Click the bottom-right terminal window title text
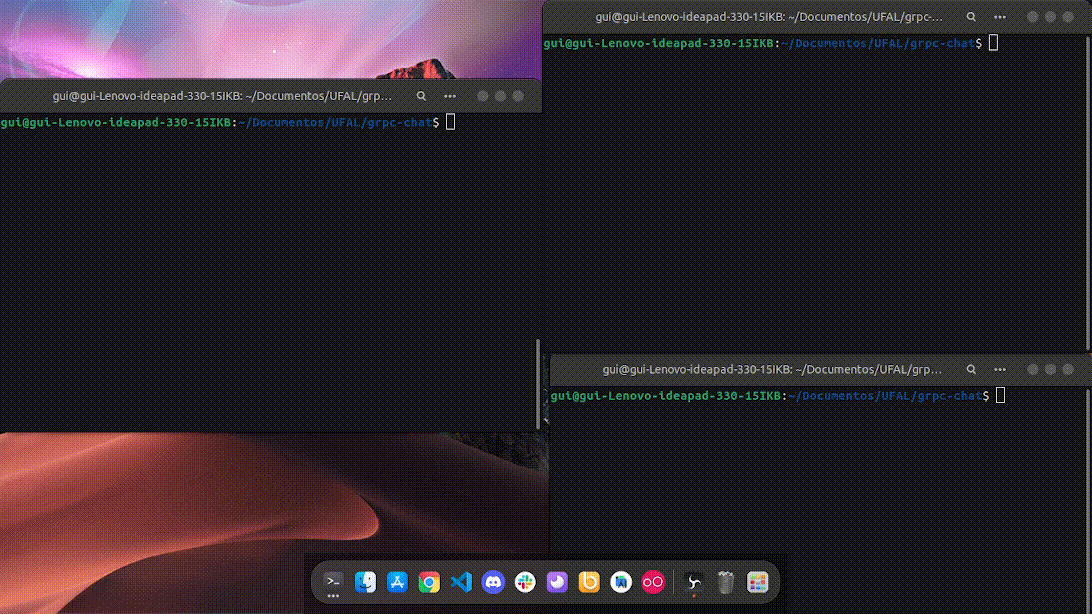 [x=772, y=370]
